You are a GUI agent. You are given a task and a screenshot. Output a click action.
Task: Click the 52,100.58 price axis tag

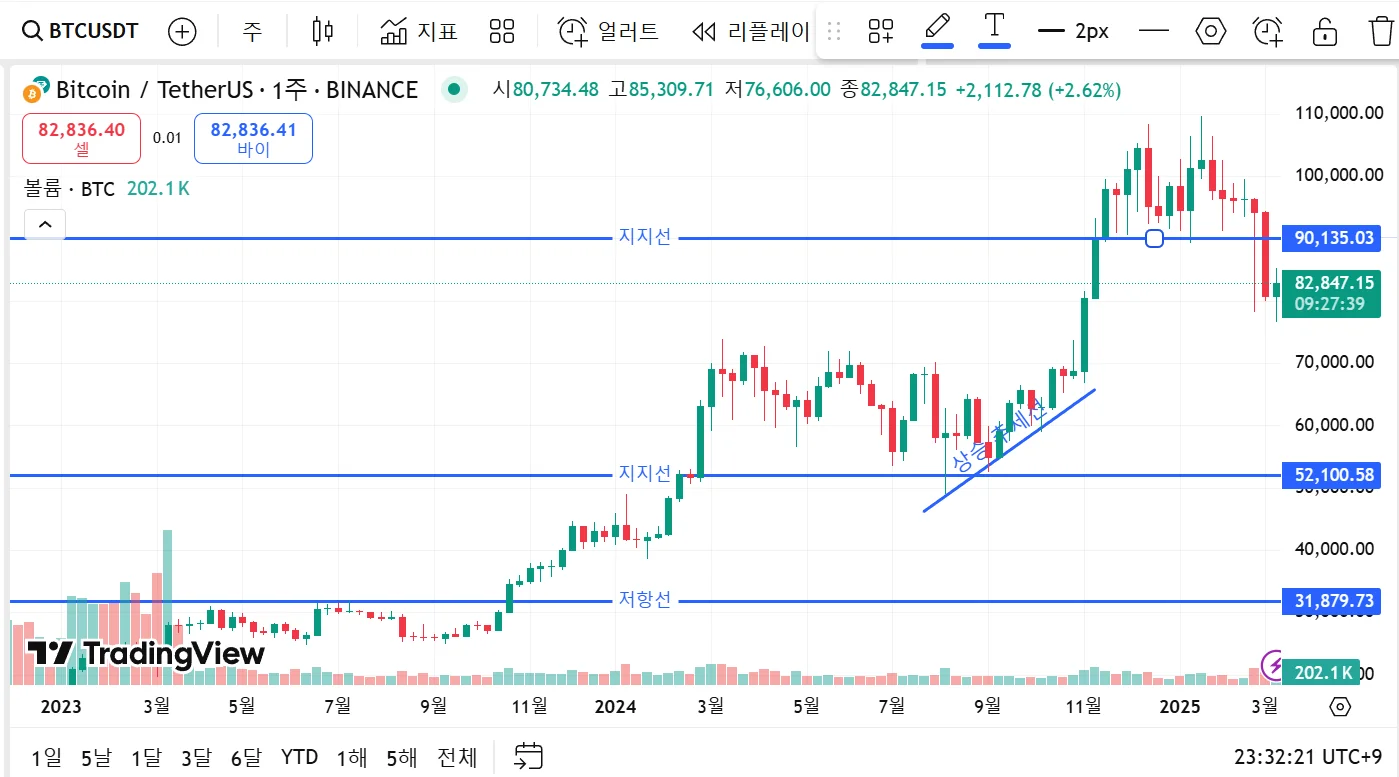(1334, 475)
